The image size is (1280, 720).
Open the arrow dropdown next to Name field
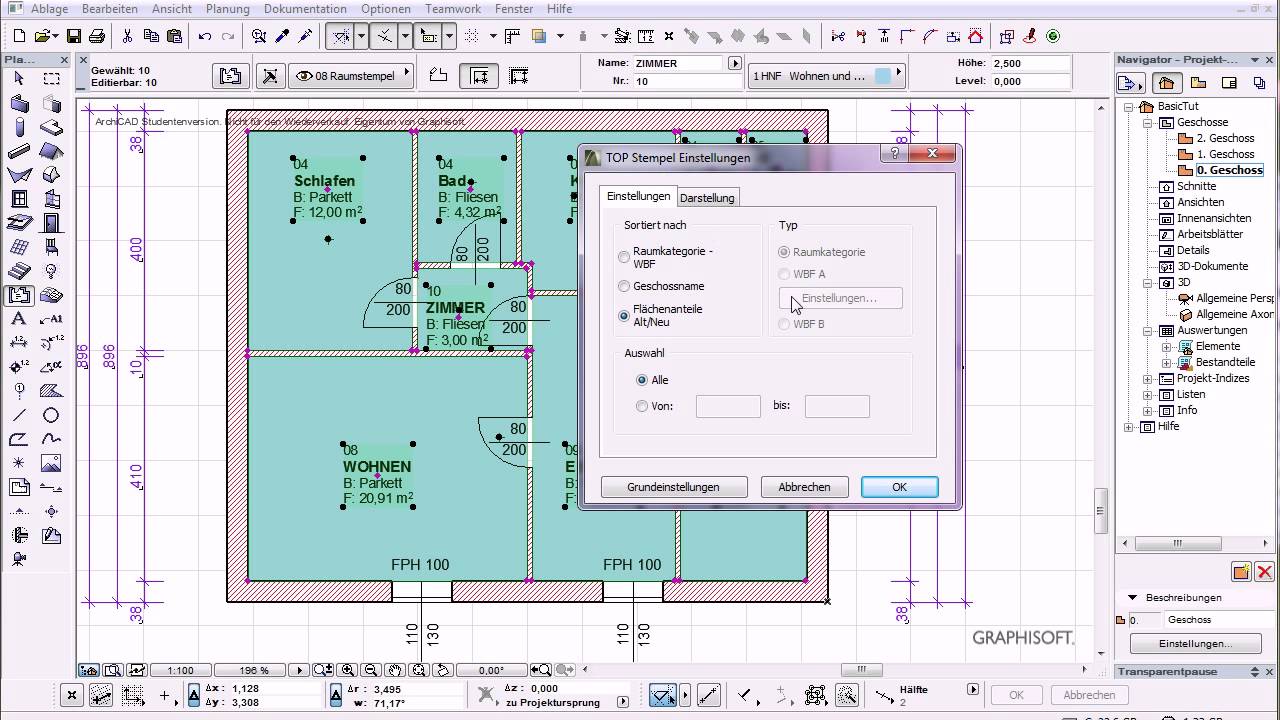point(735,63)
